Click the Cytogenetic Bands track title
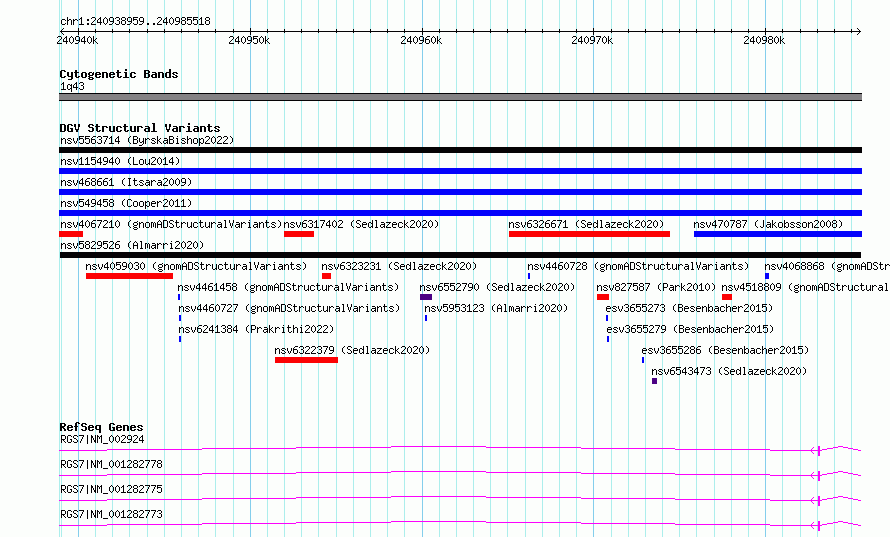Viewport: 890px width, 537px height. 119,74
